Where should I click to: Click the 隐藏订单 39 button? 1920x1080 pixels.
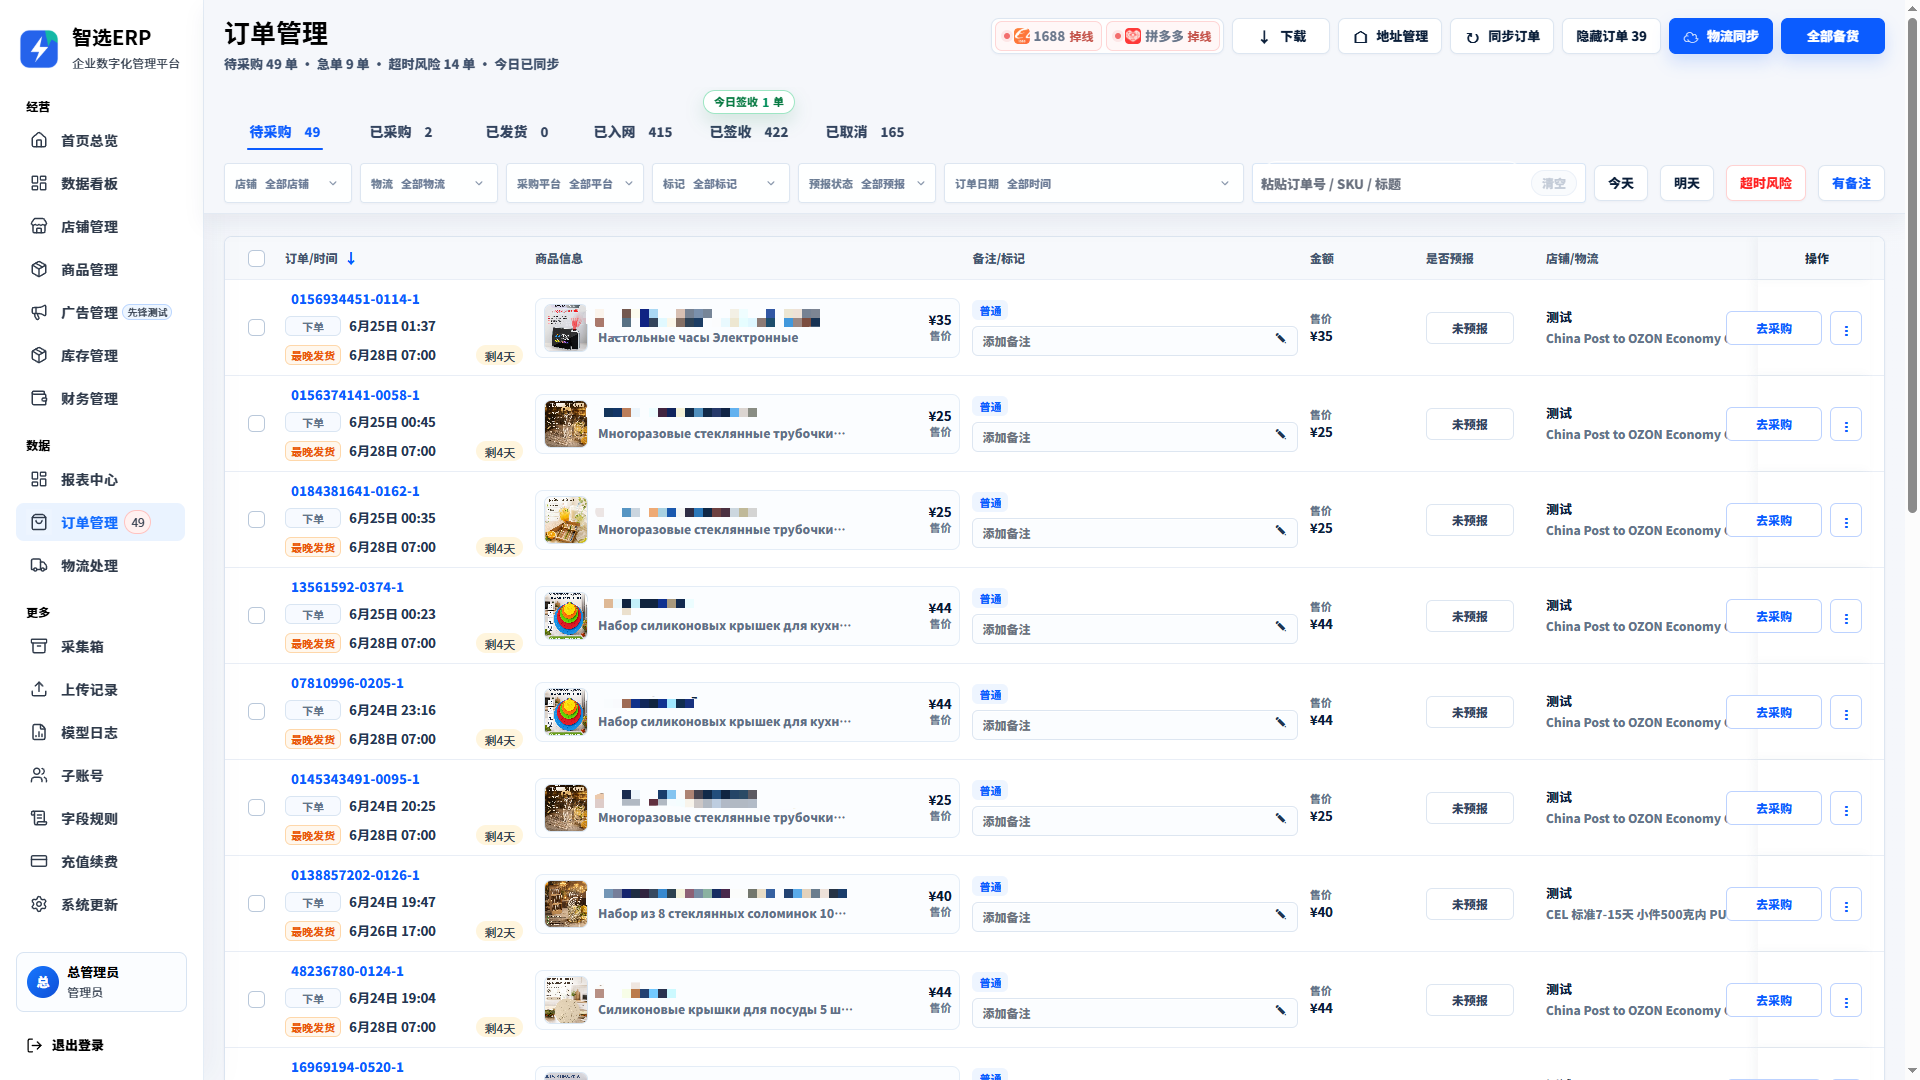pyautogui.click(x=1611, y=36)
